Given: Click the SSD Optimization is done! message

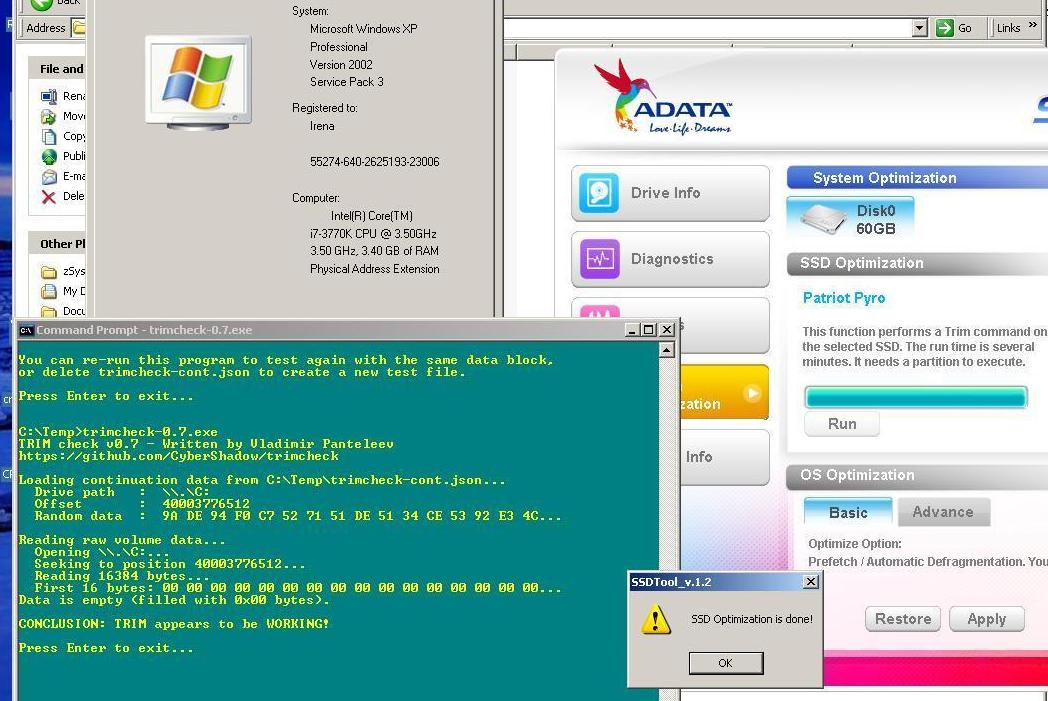Looking at the screenshot, I should click(x=752, y=619).
